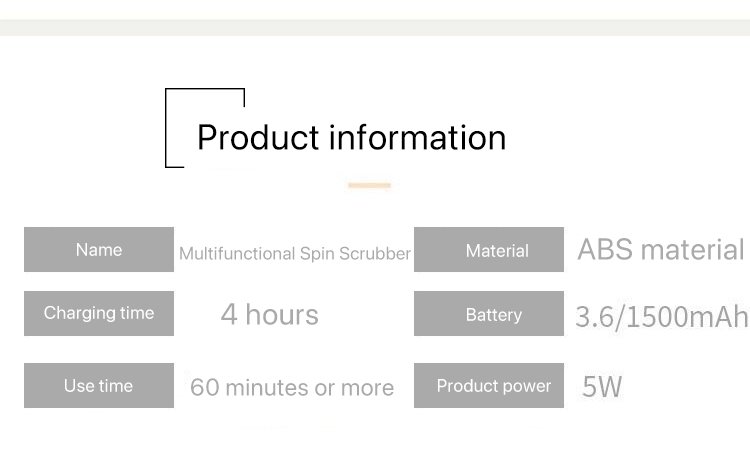This screenshot has height=452, width=750.
Task: Click the Charging time label box
Action: (x=99, y=313)
